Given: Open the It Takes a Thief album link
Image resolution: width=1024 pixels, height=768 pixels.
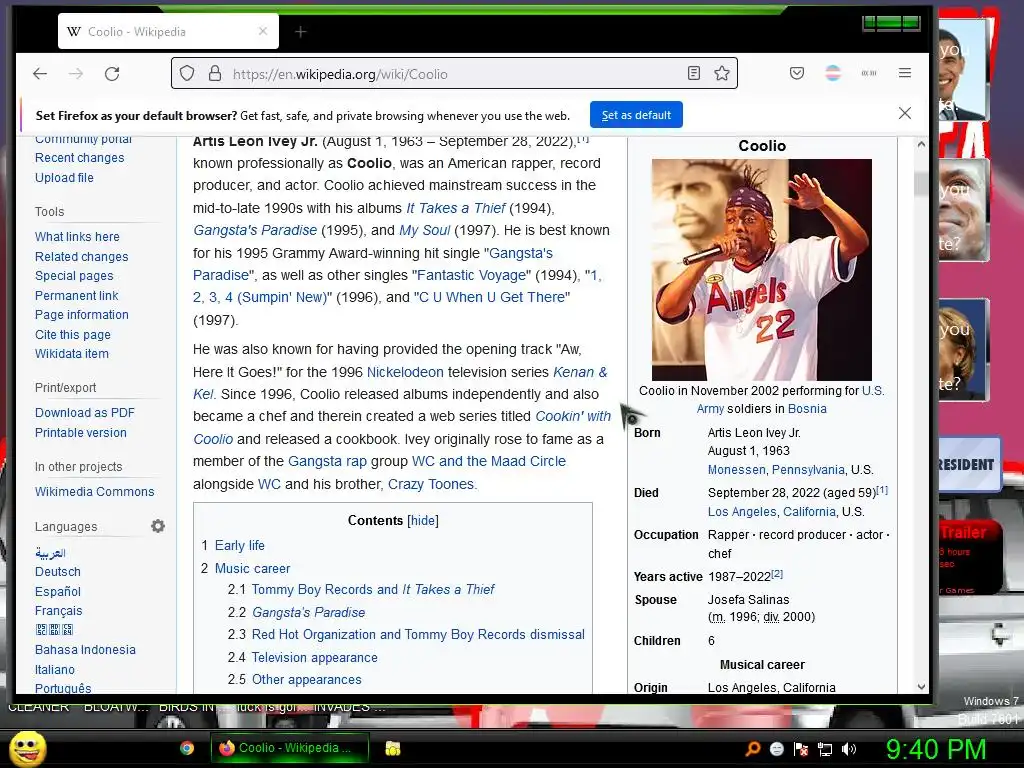Looking at the screenshot, I should point(456,208).
